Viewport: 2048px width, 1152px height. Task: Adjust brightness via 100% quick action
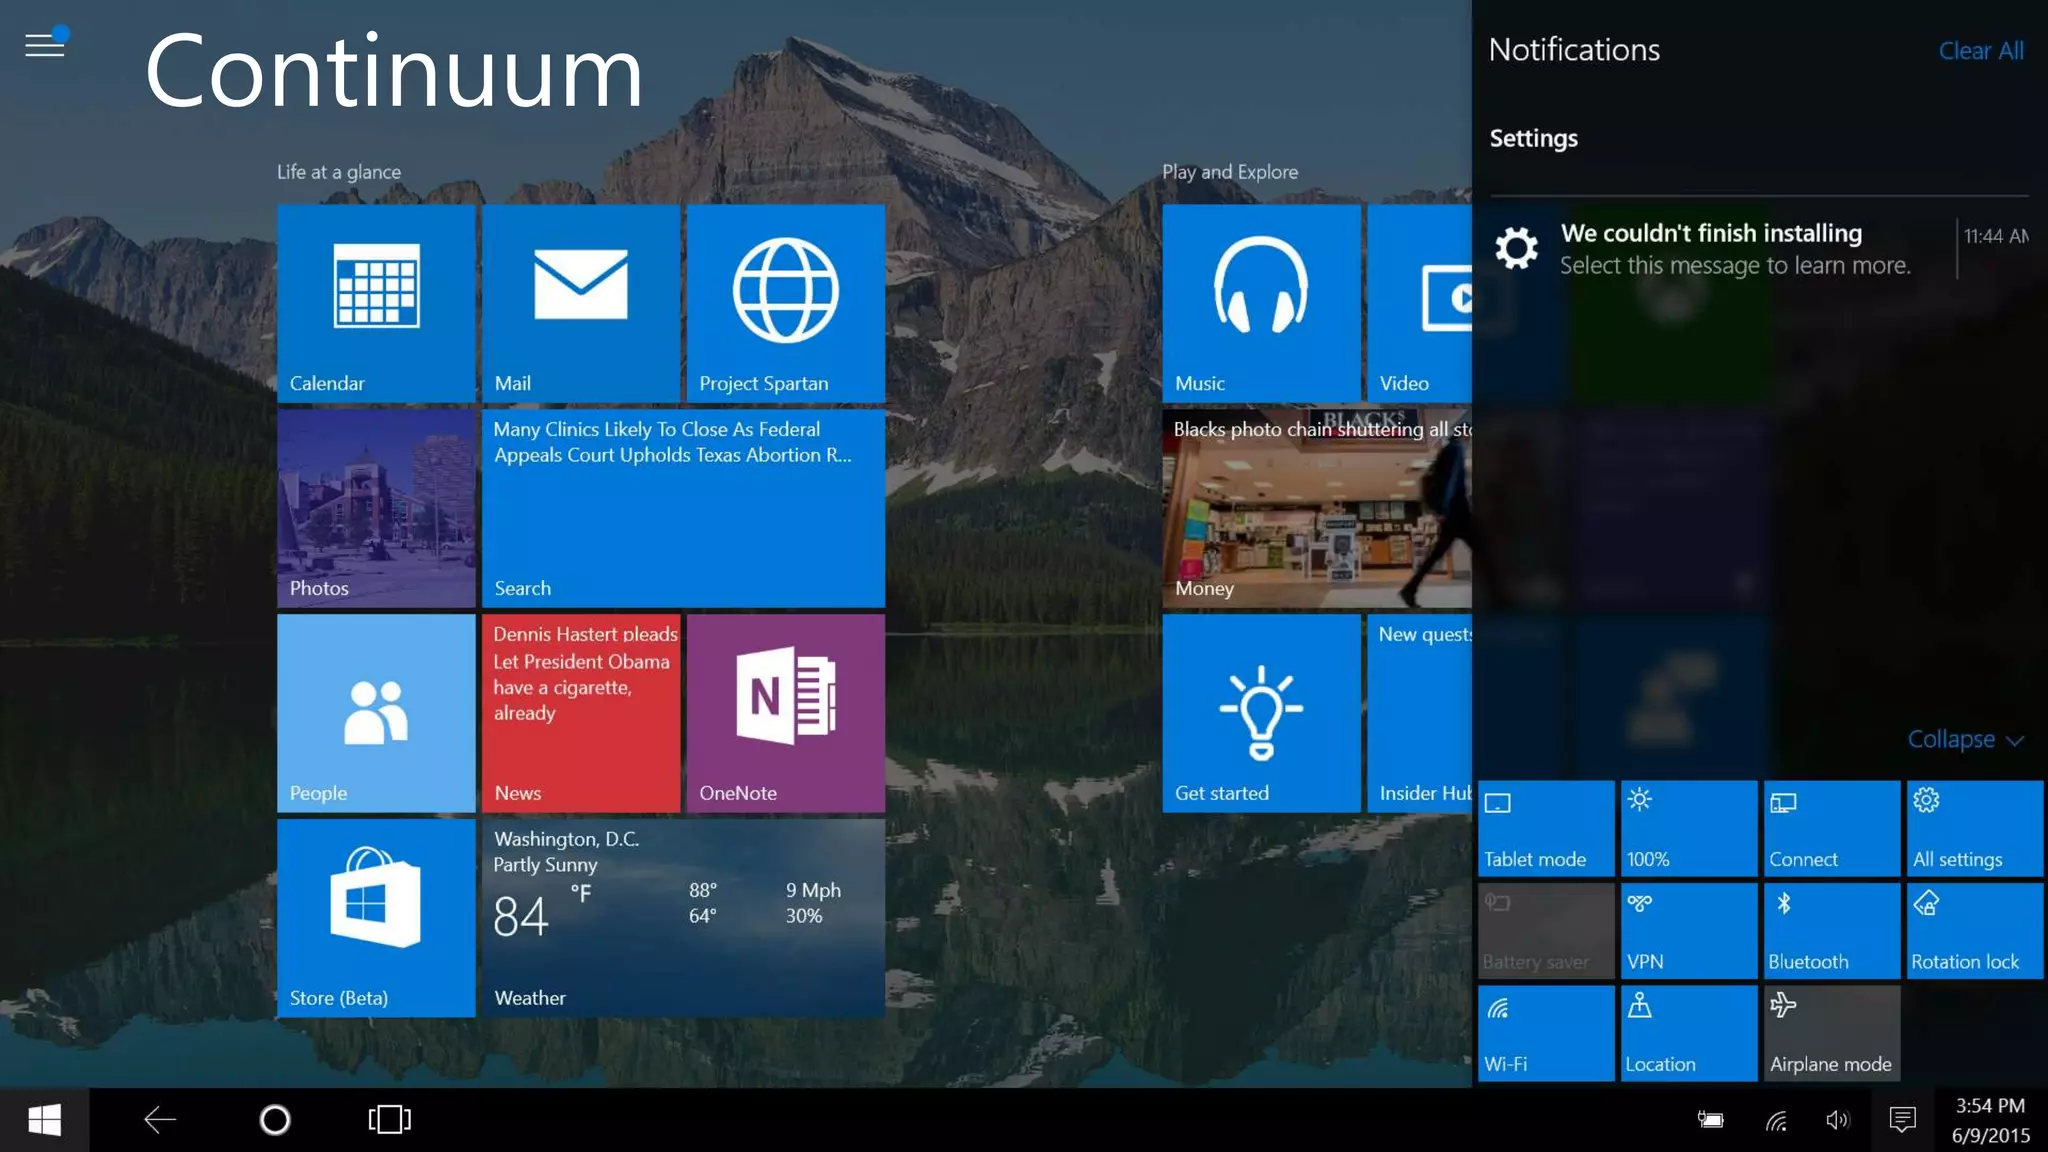tap(1689, 828)
